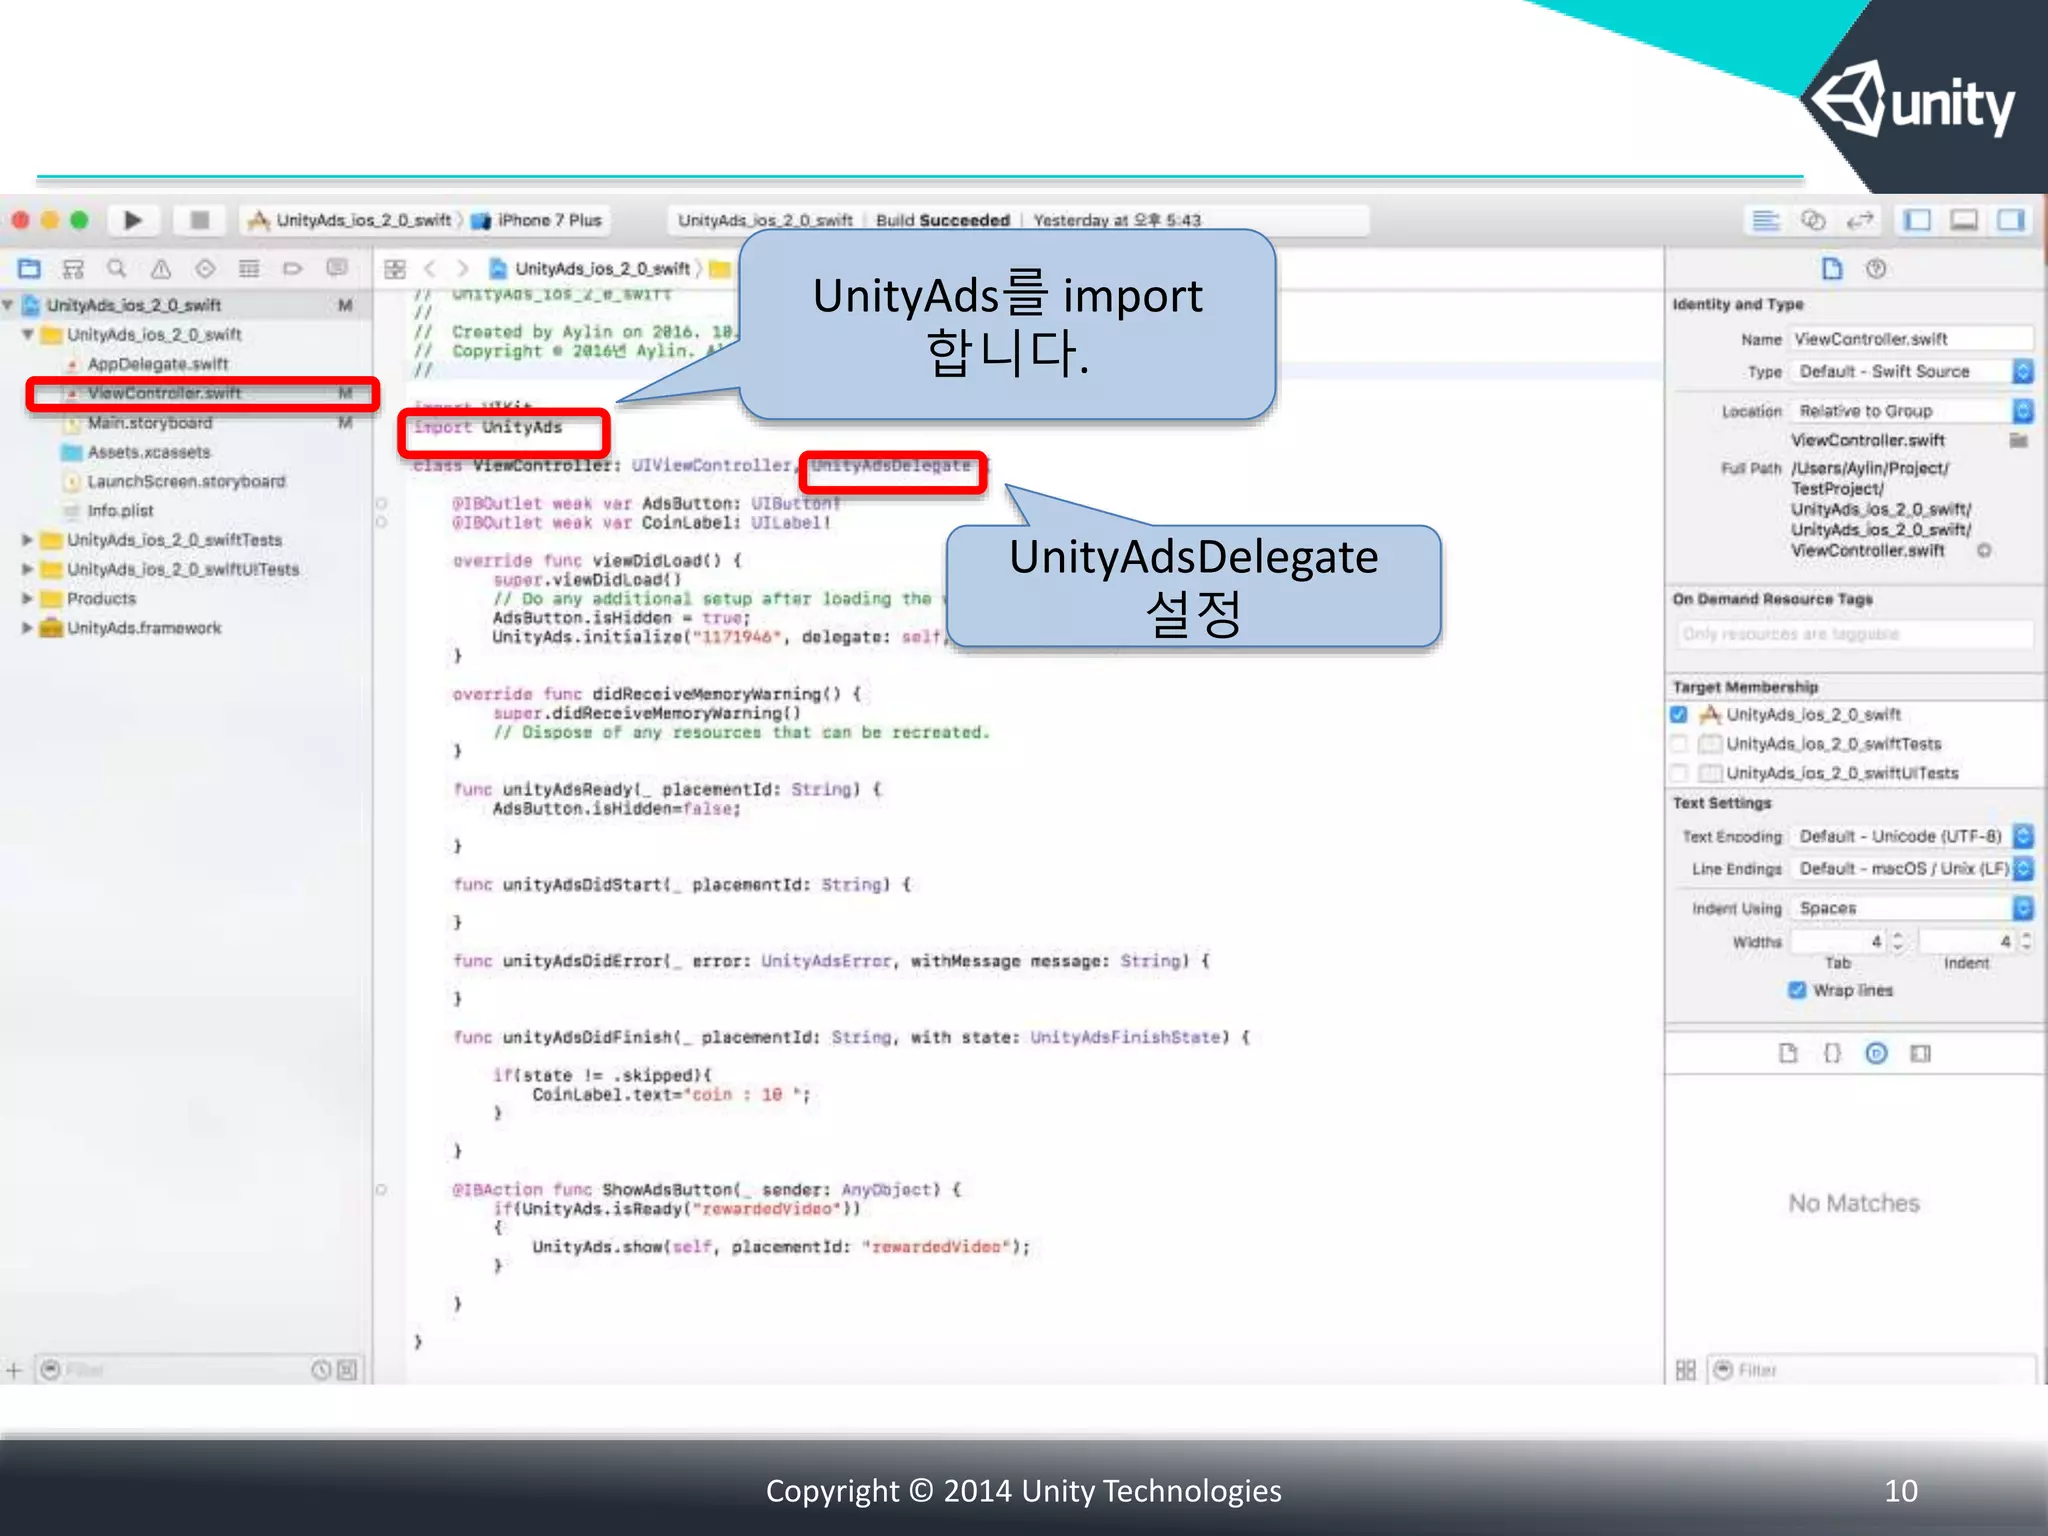Click UnityAds_ios_2_0_swift in jump bar
This screenshot has width=2048, height=1536.
(x=591, y=269)
